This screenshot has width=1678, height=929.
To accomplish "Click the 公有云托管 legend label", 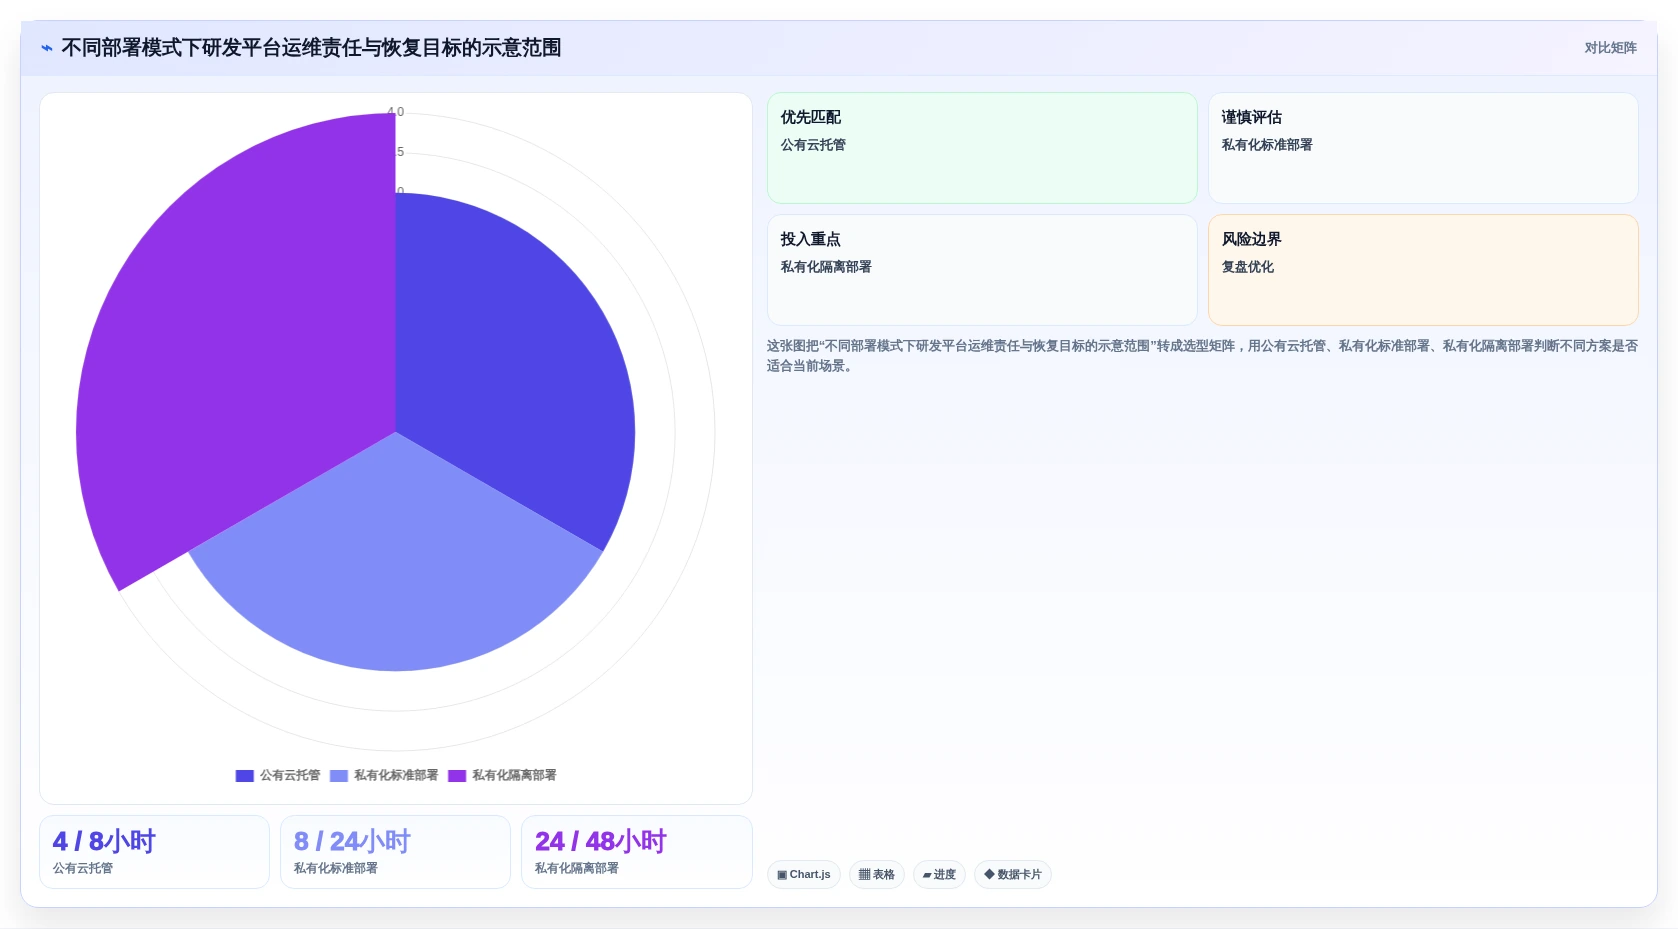I will click(x=290, y=776).
